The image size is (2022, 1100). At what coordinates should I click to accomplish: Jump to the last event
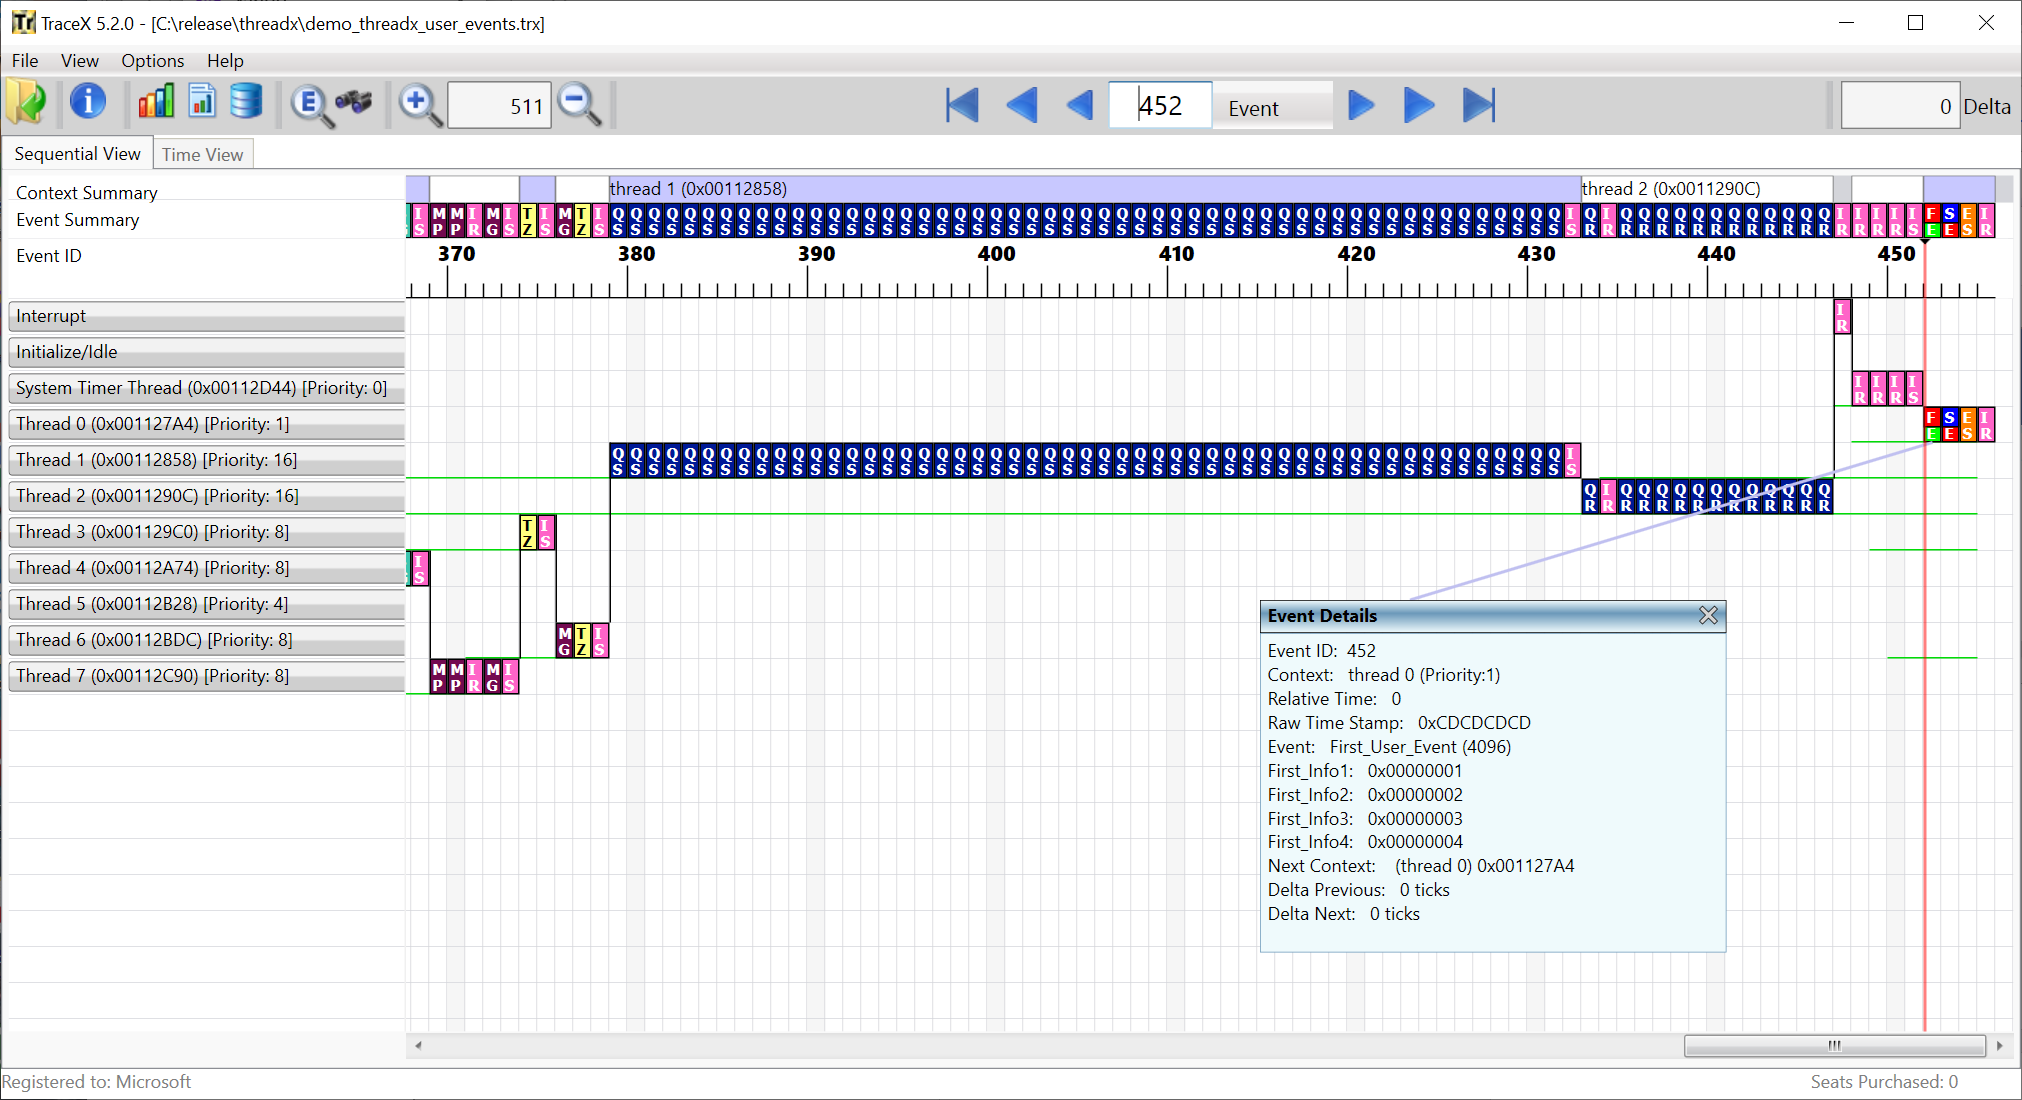click(x=1479, y=104)
